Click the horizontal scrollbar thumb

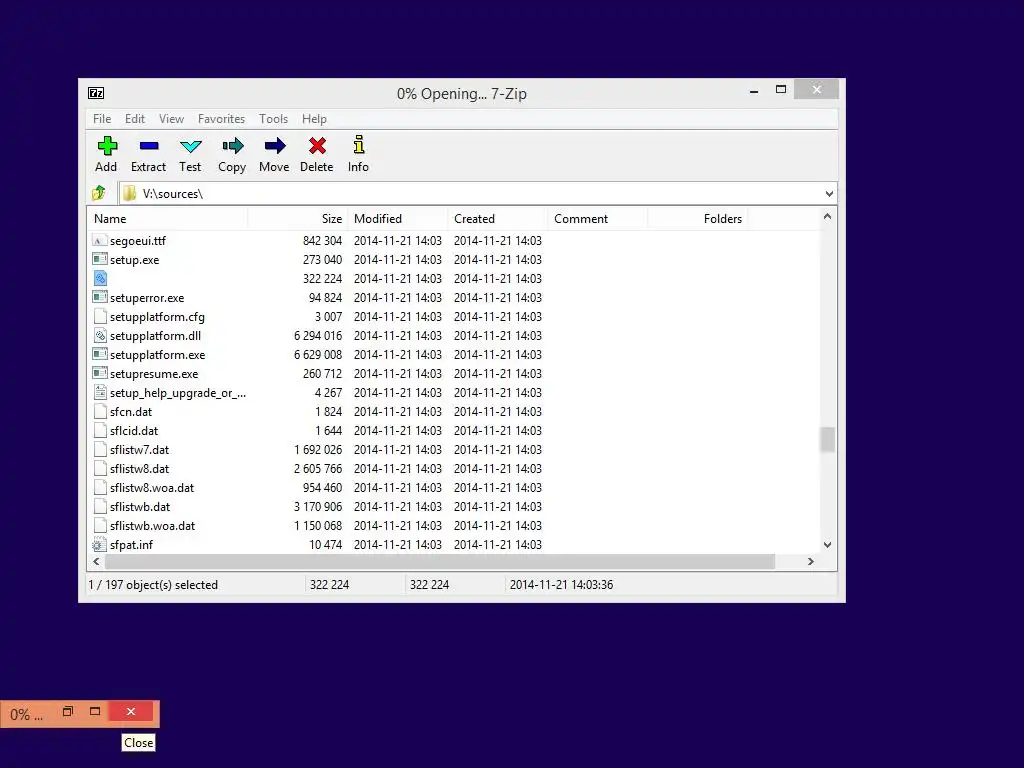[x=440, y=561]
